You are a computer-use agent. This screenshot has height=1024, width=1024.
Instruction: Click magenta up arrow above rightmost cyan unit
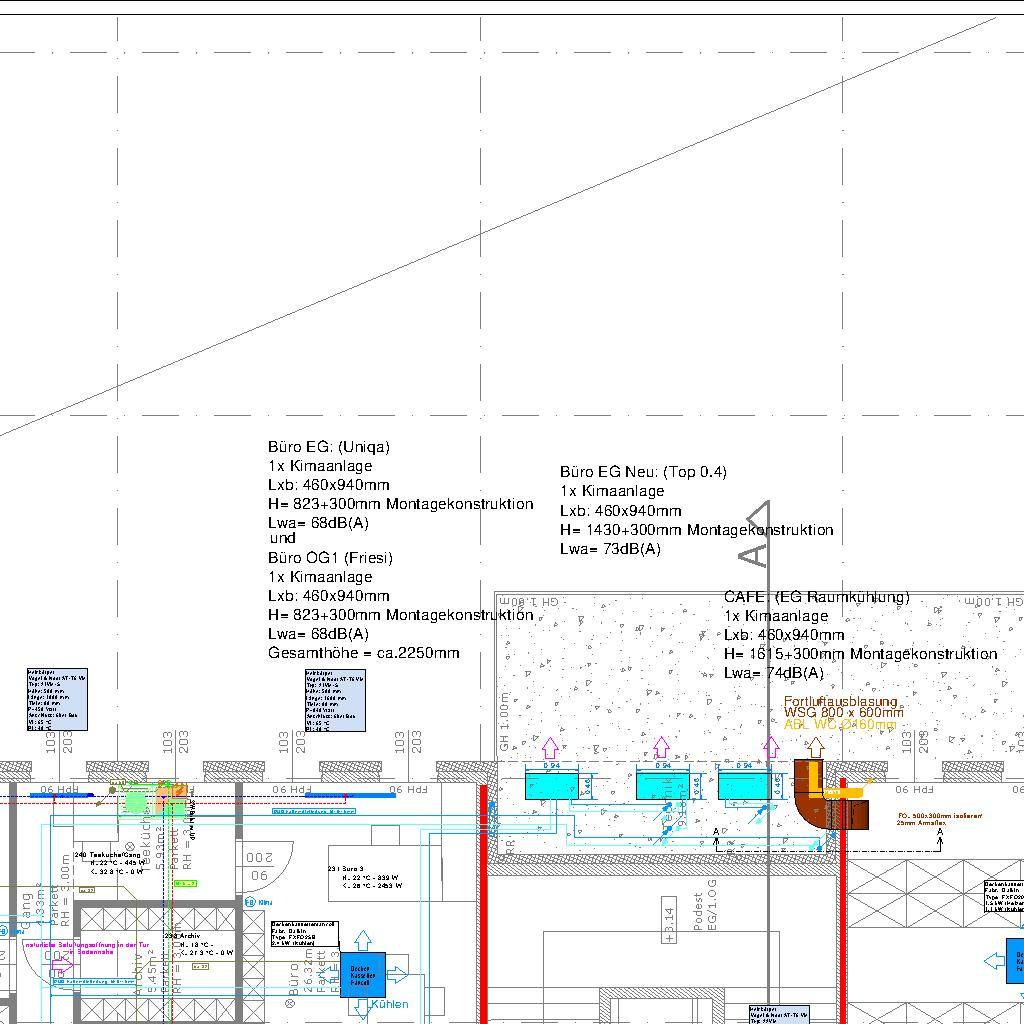tap(771, 747)
